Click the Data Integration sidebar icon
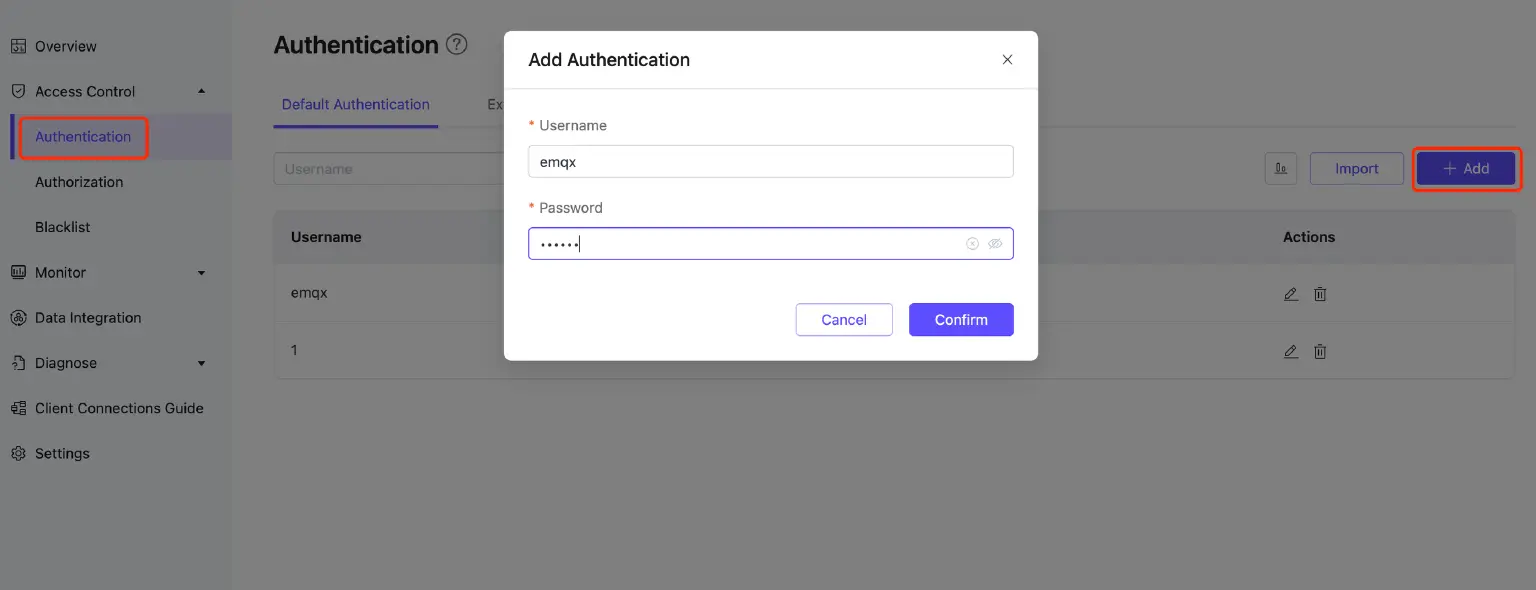 click(18, 317)
